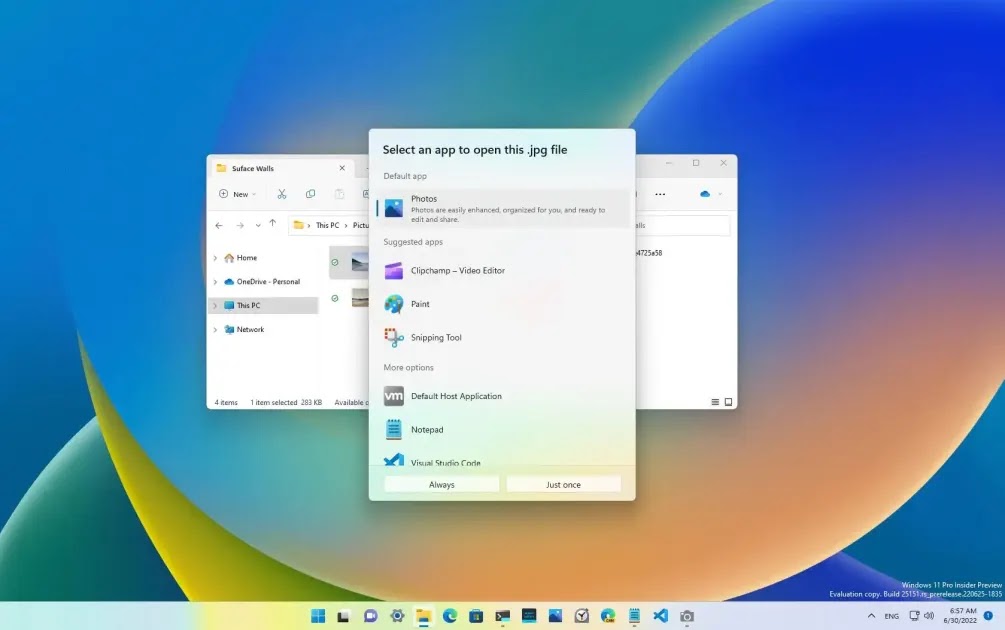The width and height of the screenshot is (1005, 630).
Task: Open Visual Studio Code from the taskbar
Action: coord(660,616)
